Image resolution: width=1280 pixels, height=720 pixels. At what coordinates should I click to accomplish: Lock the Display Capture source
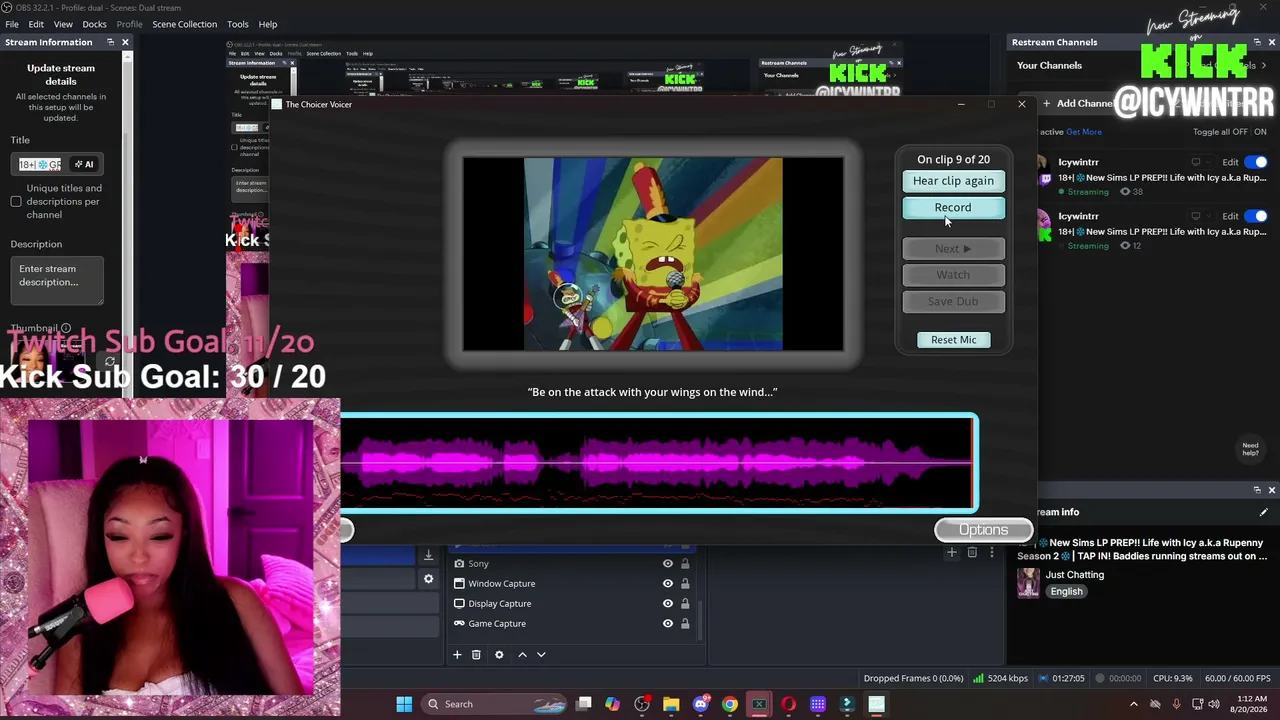coord(685,604)
